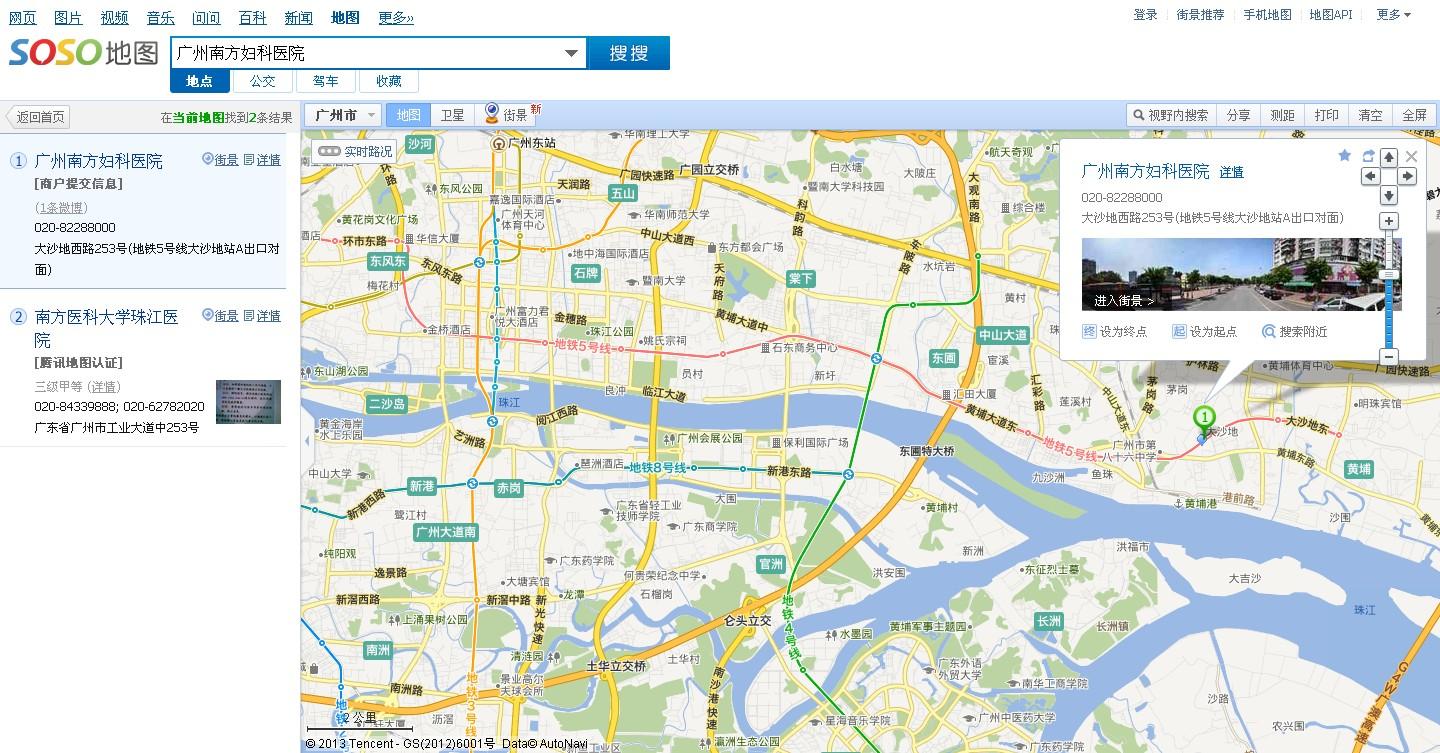Click 返回首页 to go back home

39,117
